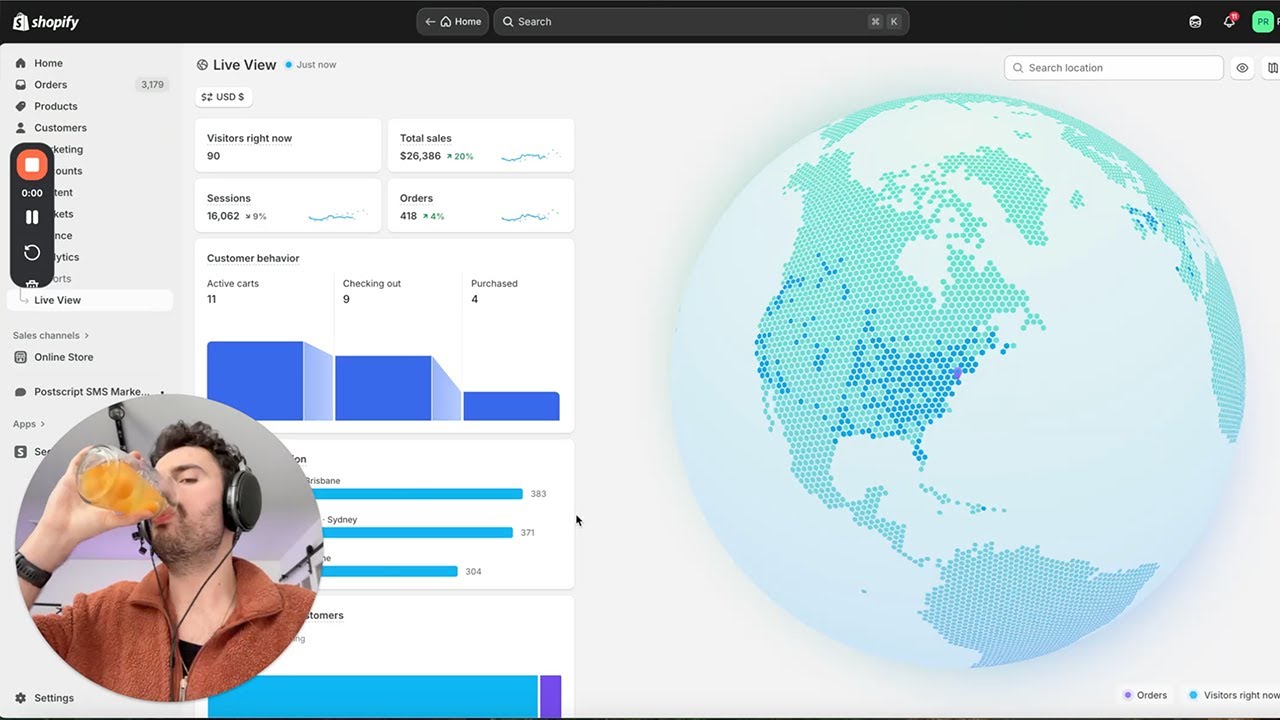The image size is (1280, 720).
Task: Click the Shopify logo
Action: click(45, 21)
